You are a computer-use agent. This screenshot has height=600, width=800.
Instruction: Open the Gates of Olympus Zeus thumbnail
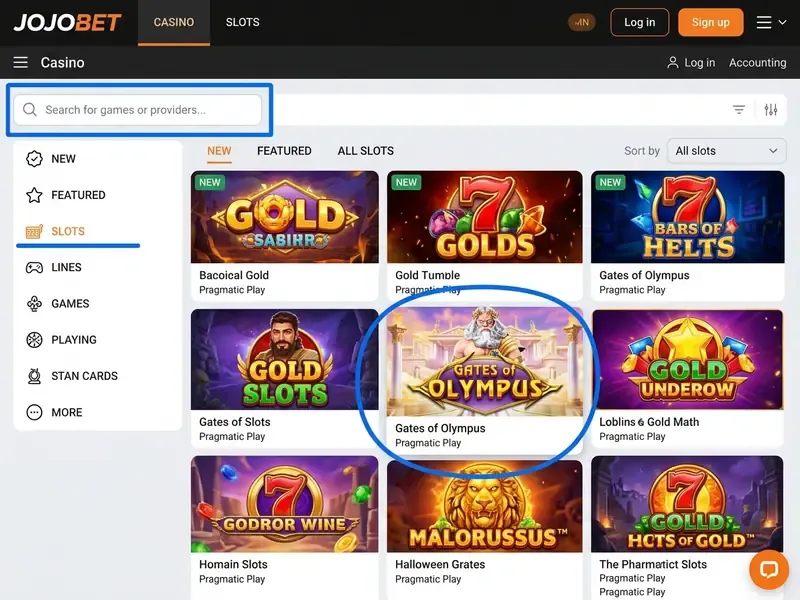coord(485,362)
